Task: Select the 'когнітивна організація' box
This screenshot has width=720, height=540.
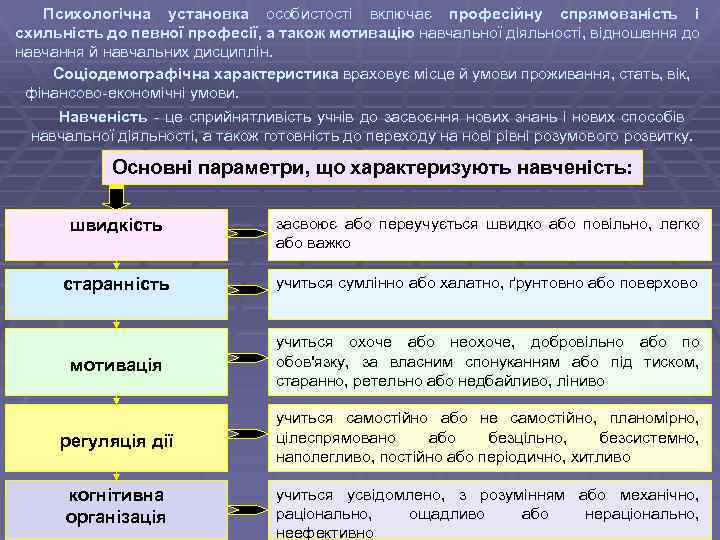Action: (116, 510)
